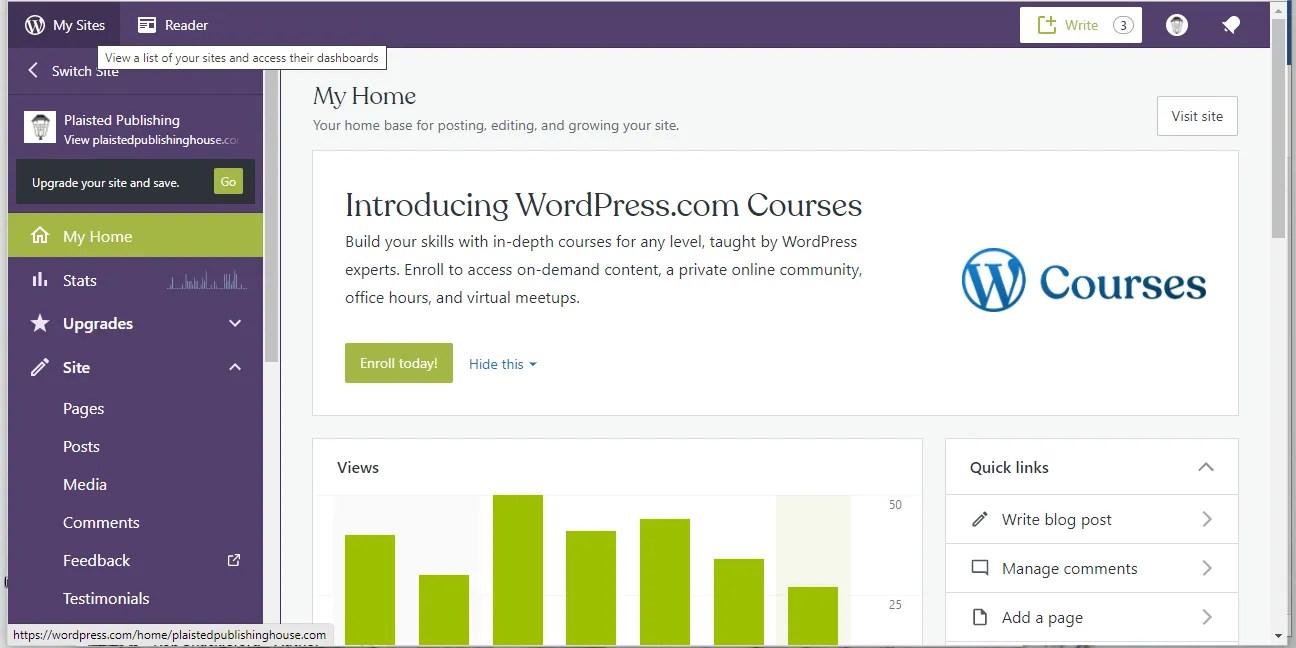Open Media under Site

click(x=85, y=484)
